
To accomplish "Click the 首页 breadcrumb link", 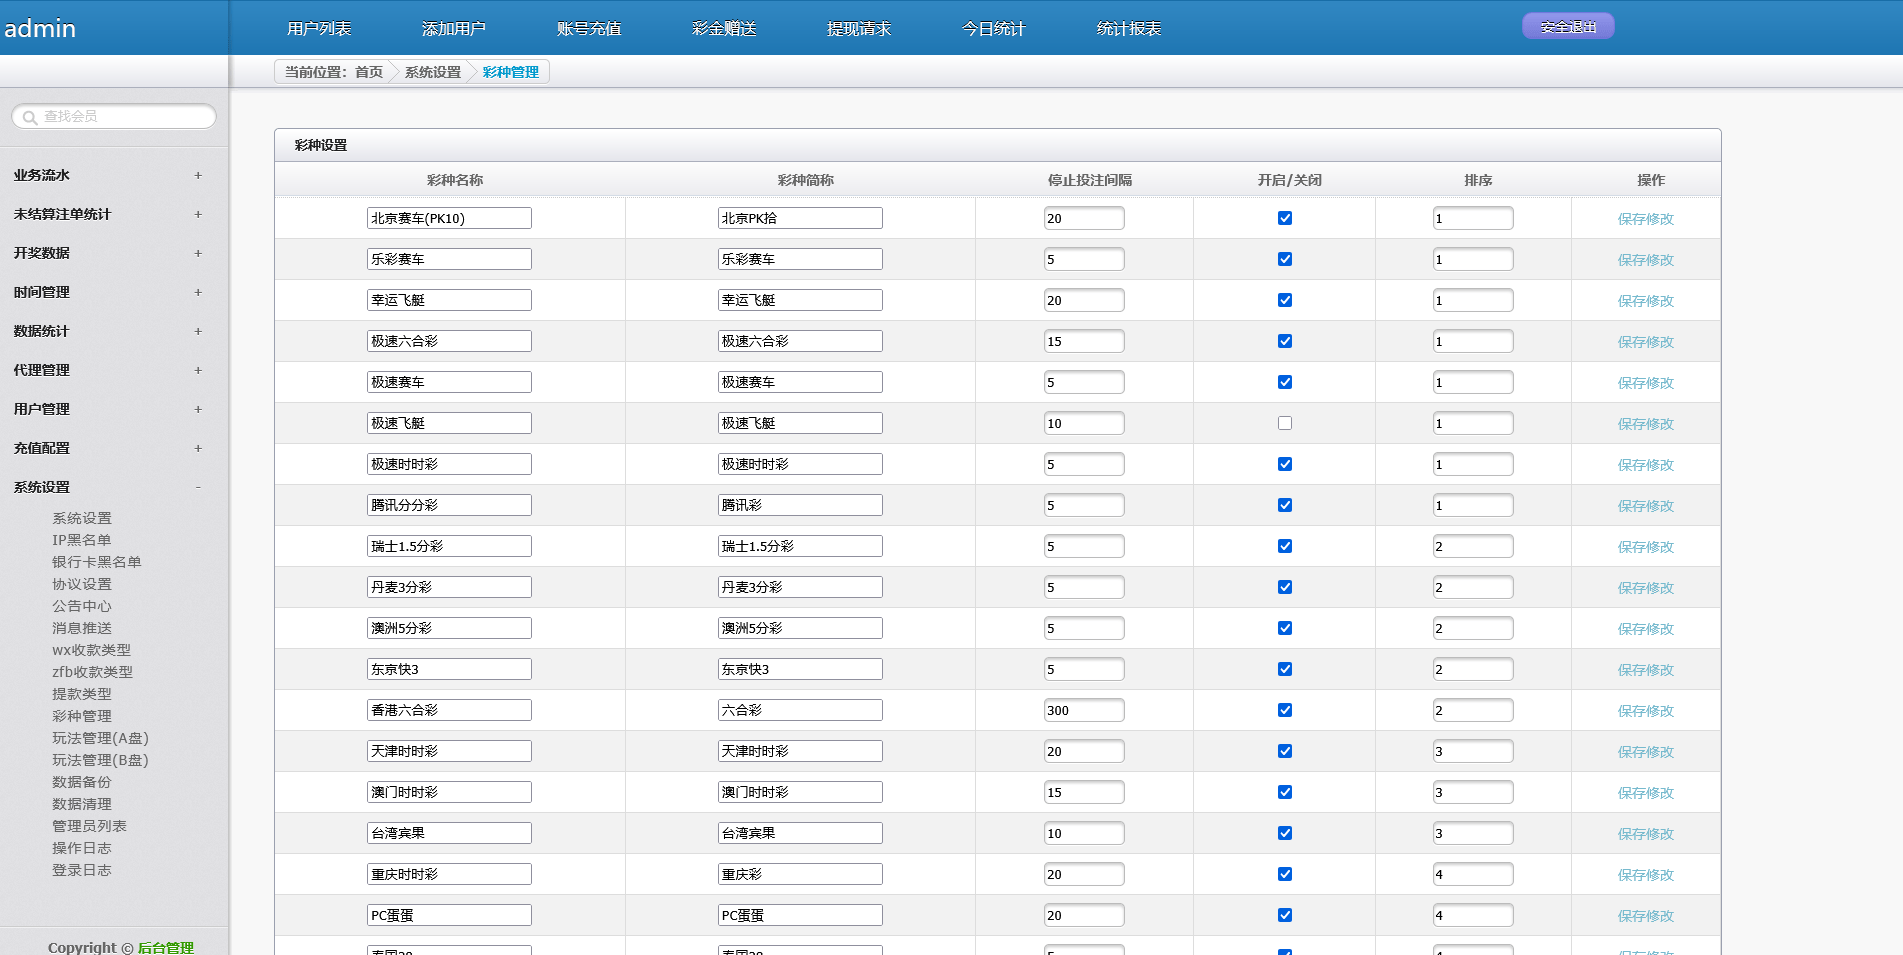I will (x=369, y=72).
